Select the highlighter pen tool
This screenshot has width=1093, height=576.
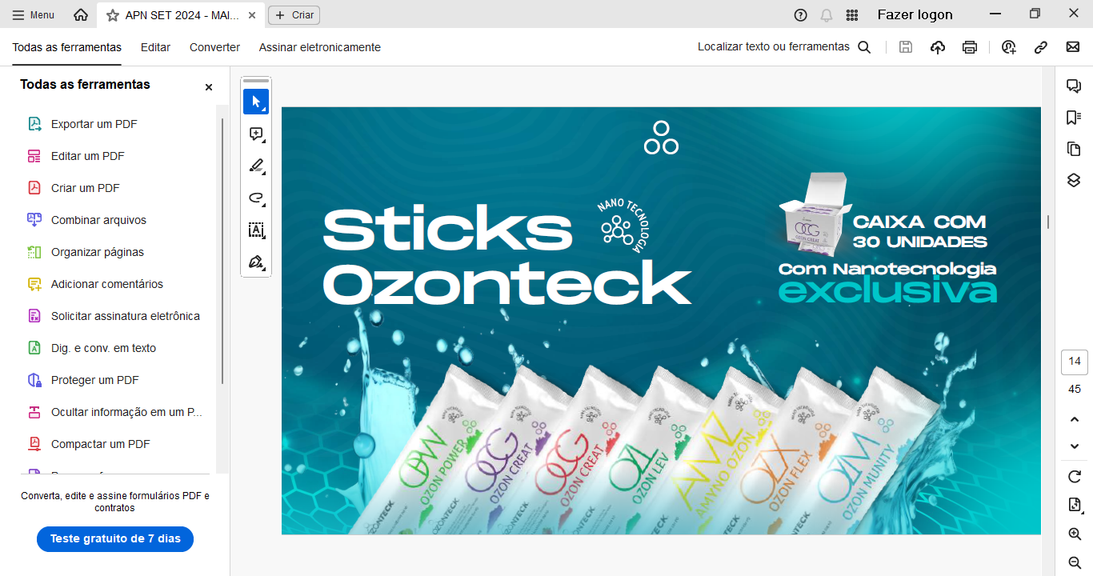click(x=256, y=166)
